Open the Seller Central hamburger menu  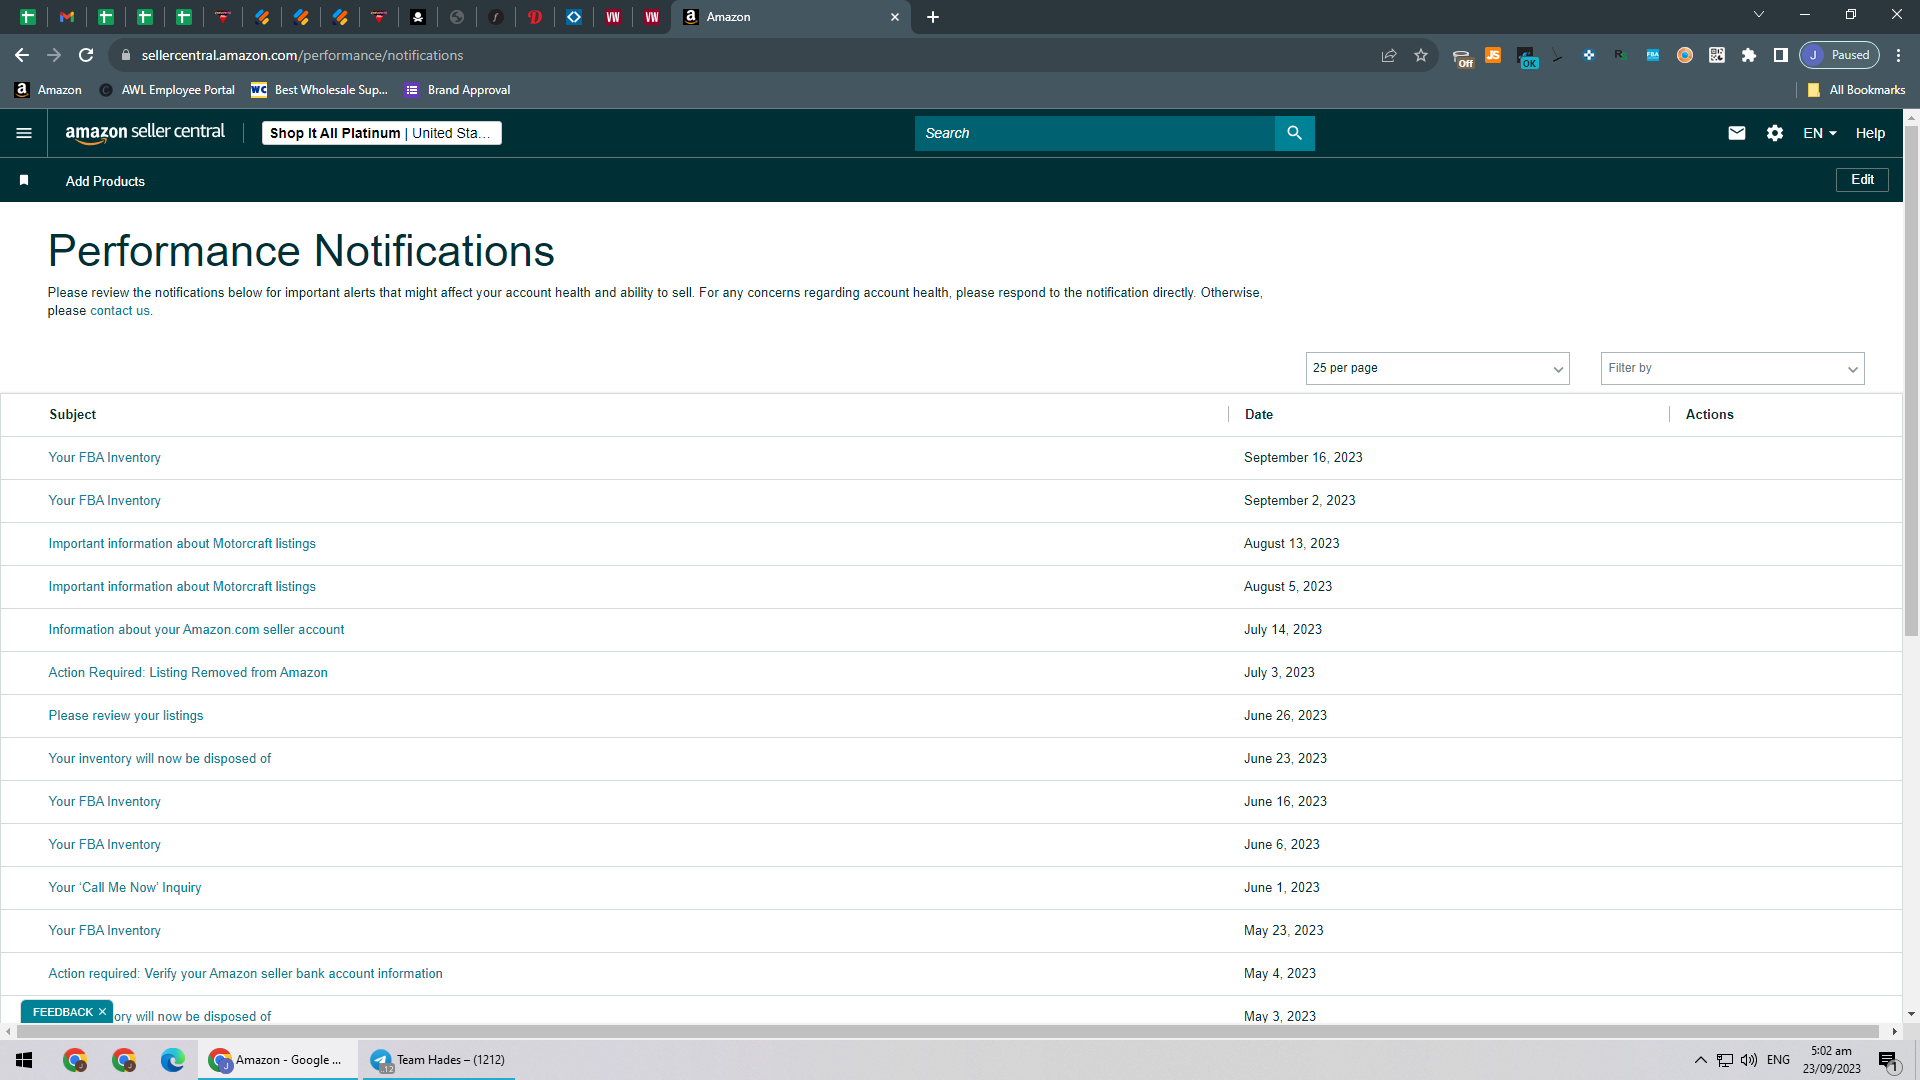point(24,133)
